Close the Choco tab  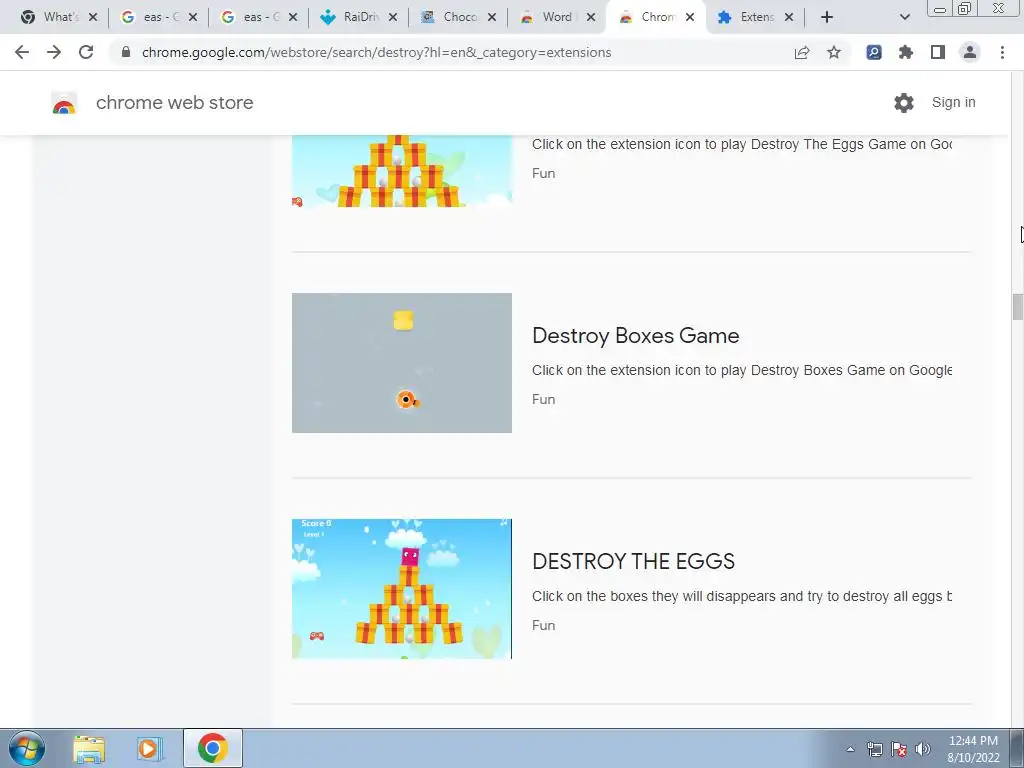[x=492, y=18]
